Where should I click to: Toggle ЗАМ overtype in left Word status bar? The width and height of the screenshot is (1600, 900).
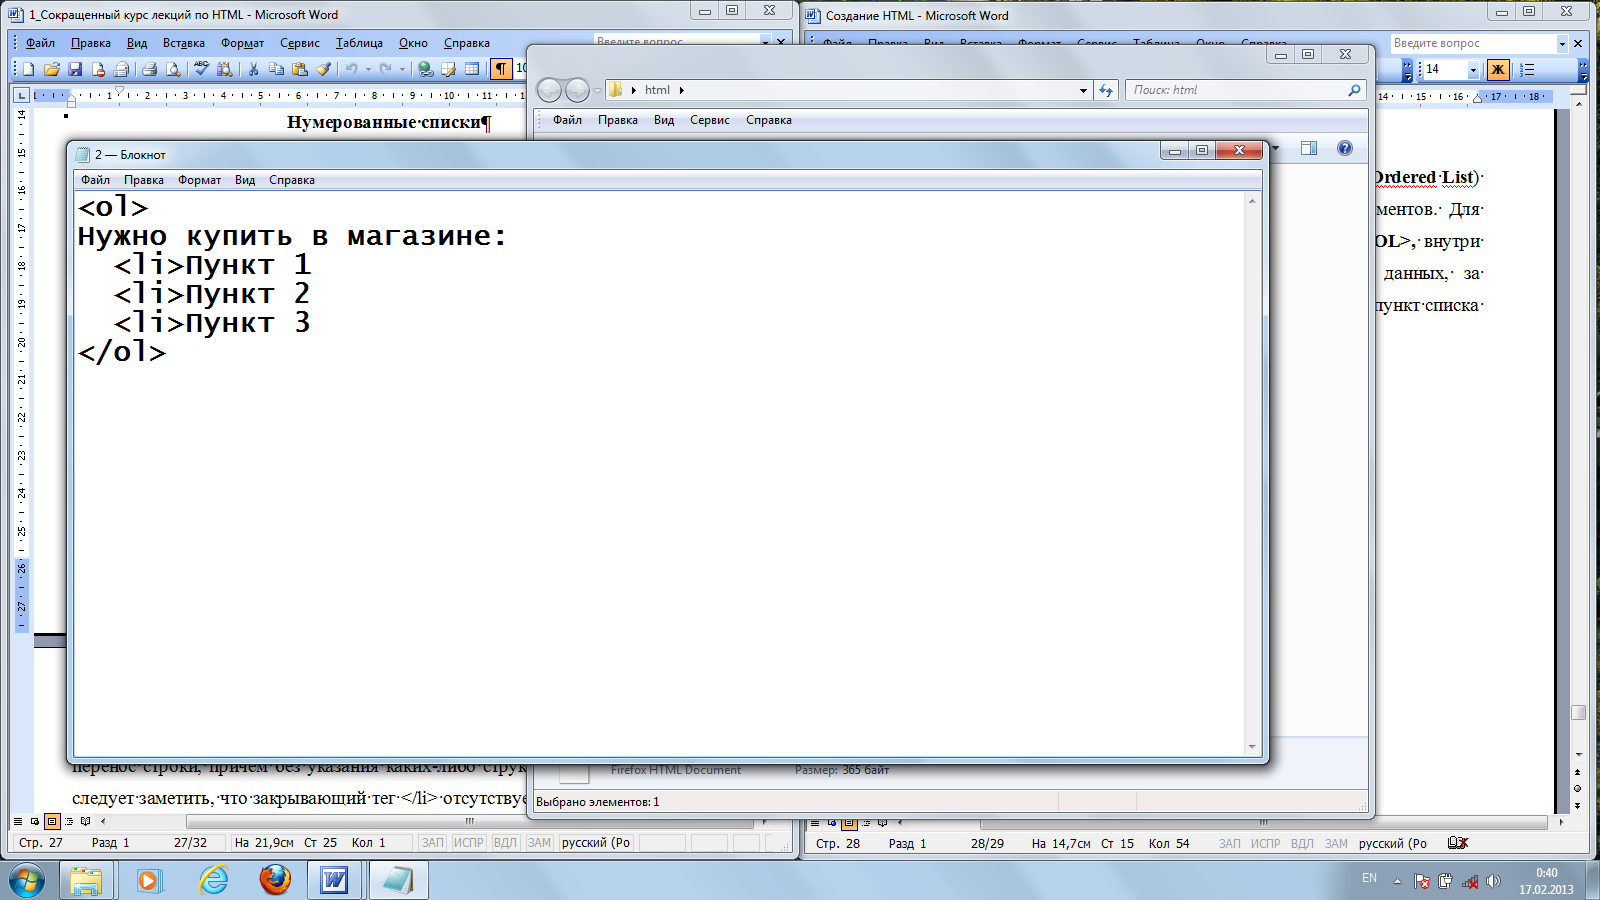point(539,843)
